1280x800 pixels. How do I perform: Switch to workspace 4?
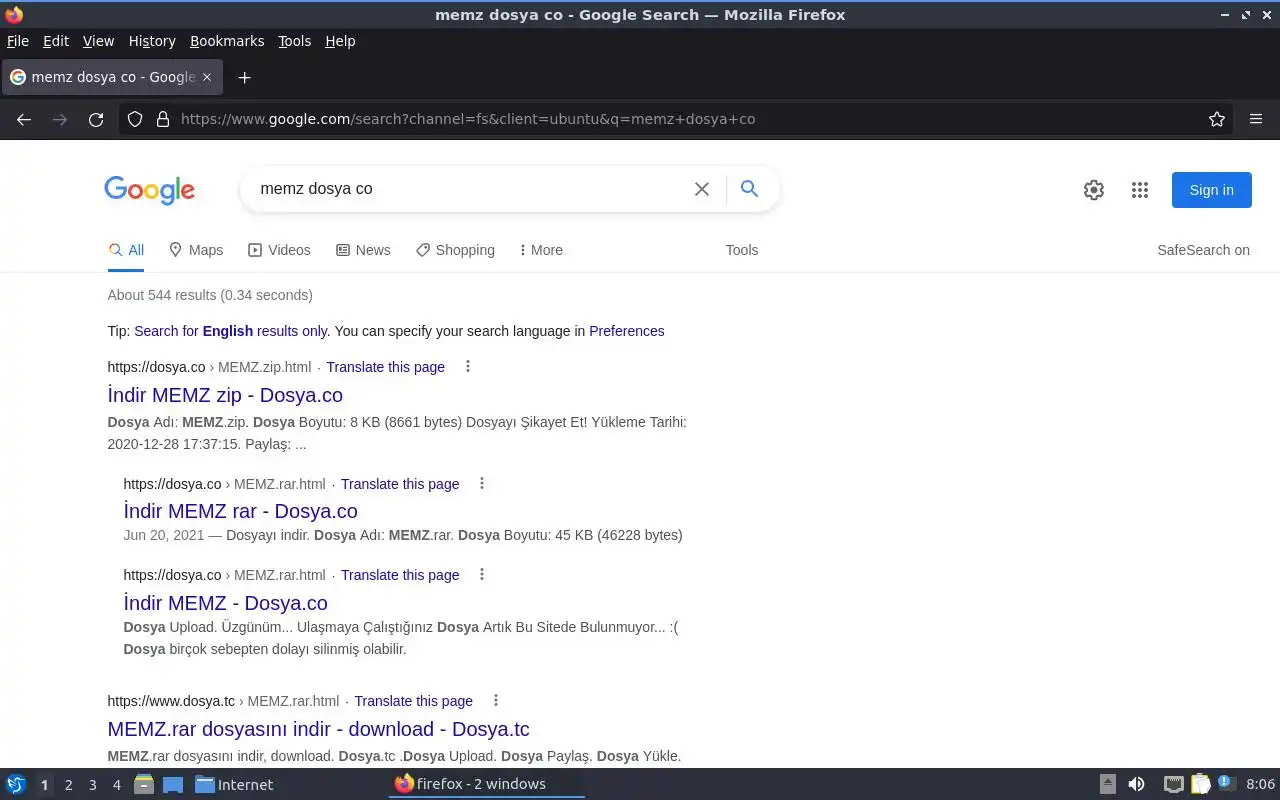coord(116,785)
